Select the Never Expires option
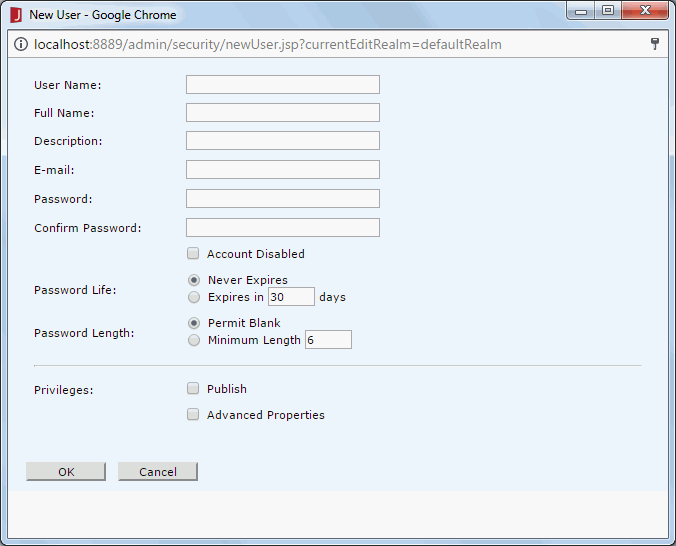The height and width of the screenshot is (546, 676). [194, 280]
